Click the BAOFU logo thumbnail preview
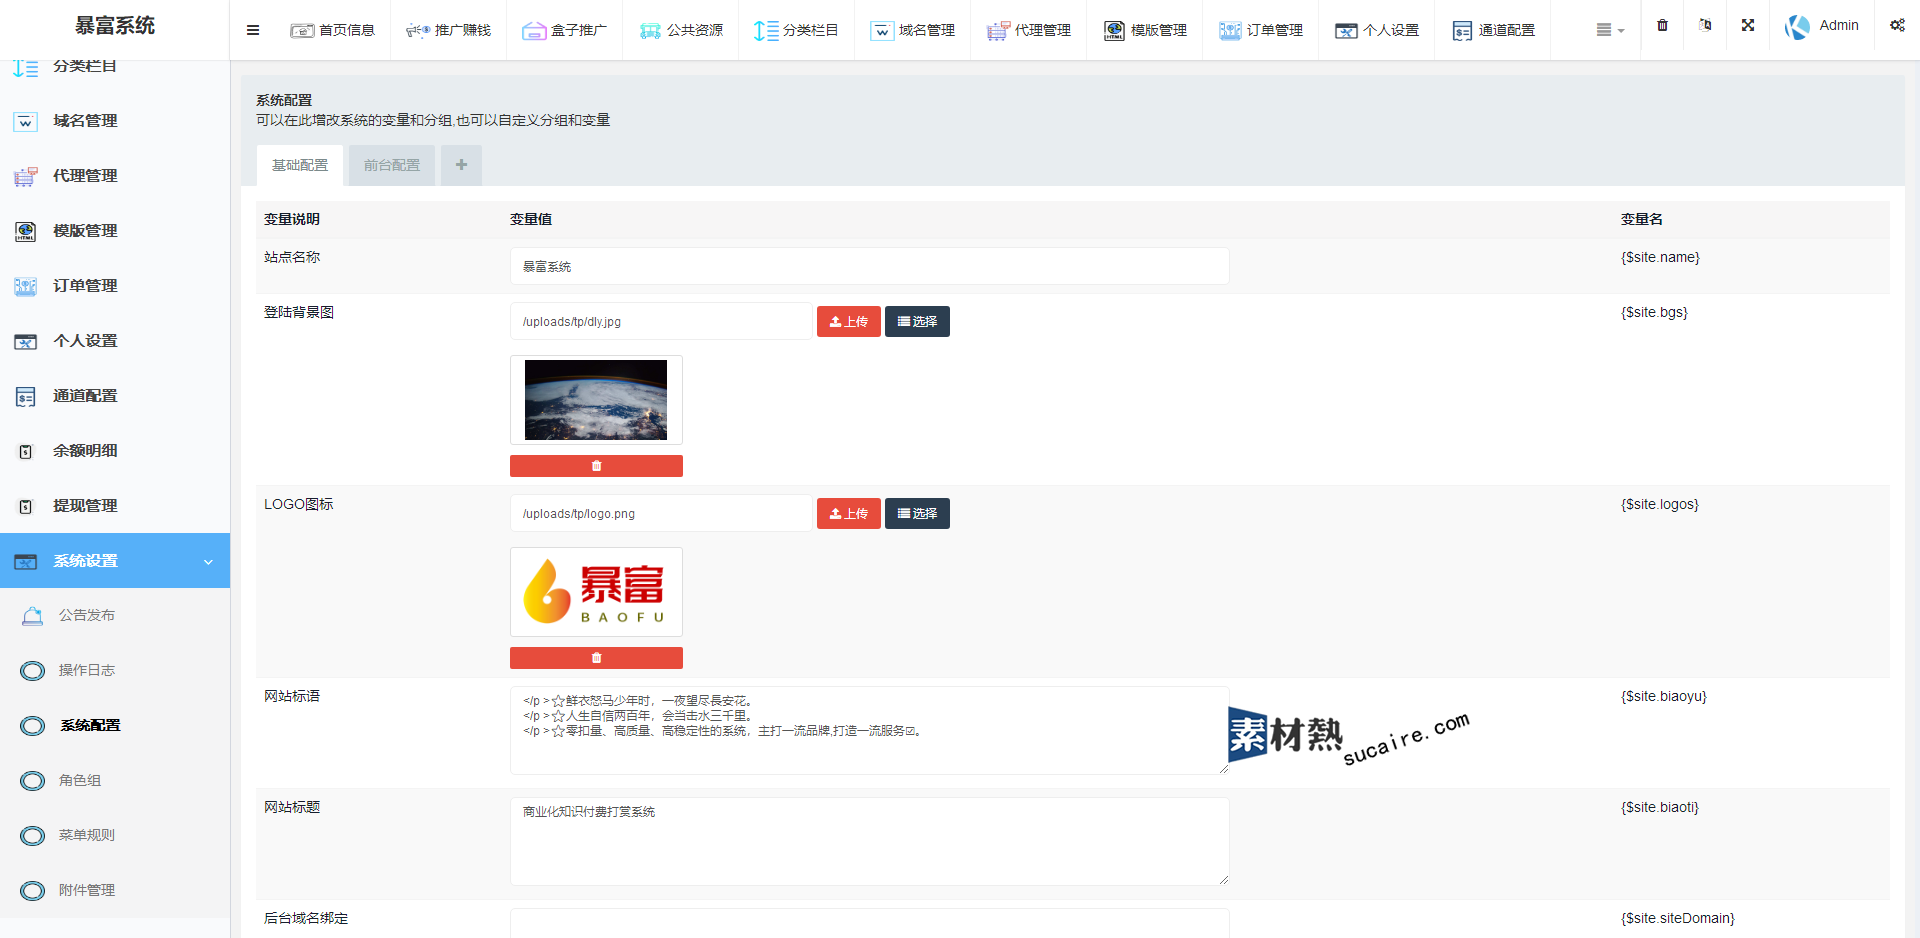 coord(596,592)
